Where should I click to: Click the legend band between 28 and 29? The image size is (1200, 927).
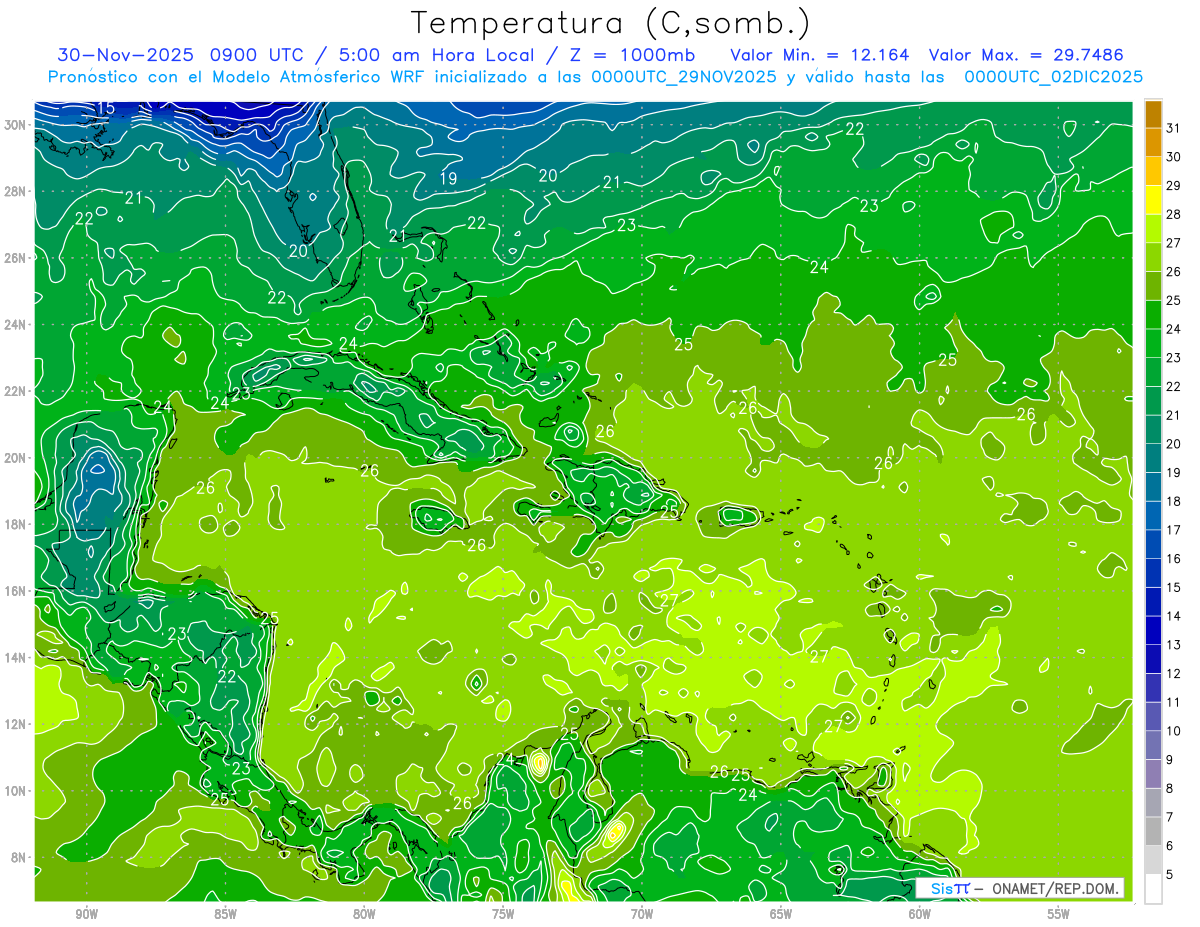(x=1154, y=200)
